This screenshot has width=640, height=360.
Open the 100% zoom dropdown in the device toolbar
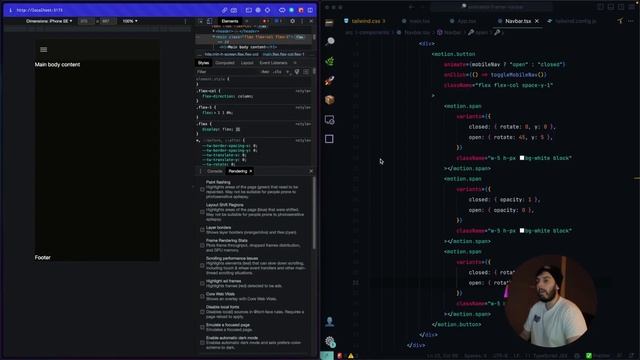tap(130, 21)
